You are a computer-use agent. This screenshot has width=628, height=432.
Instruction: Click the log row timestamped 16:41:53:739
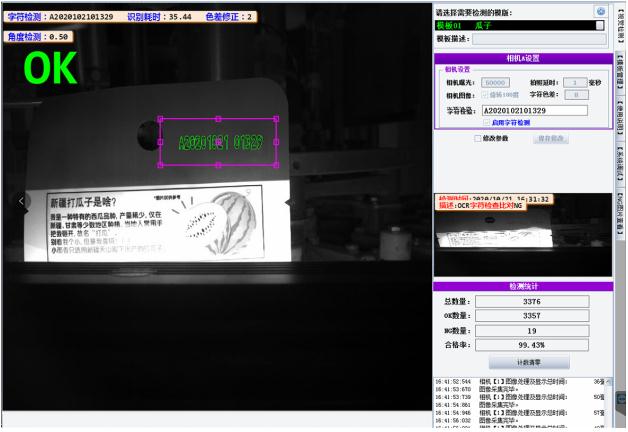click(521, 397)
